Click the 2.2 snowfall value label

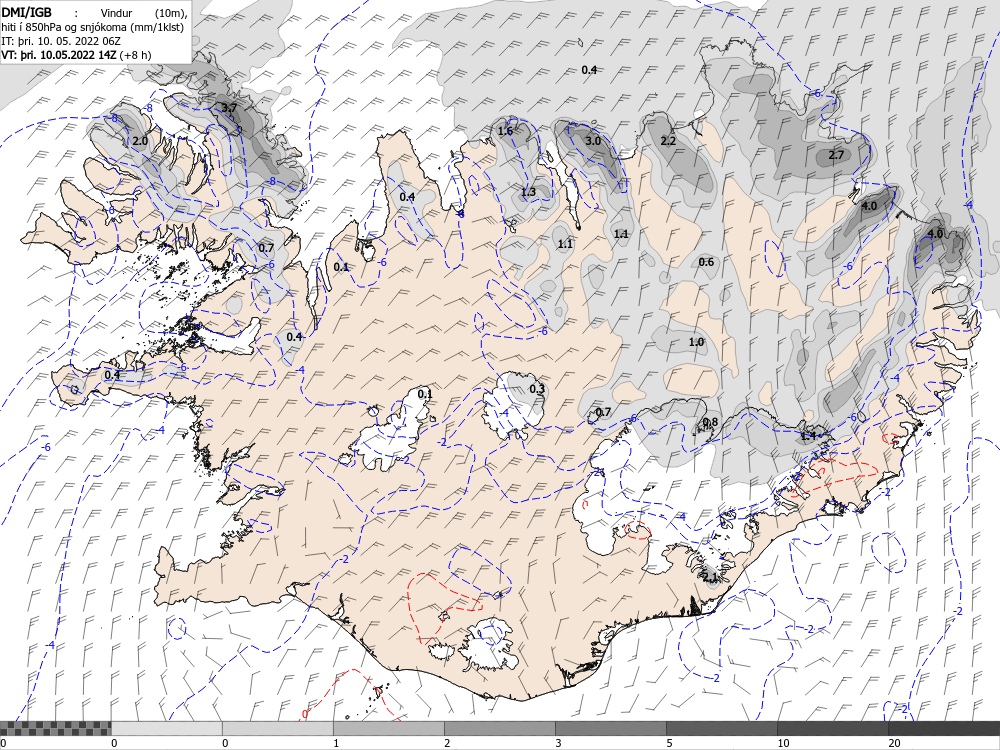click(x=668, y=141)
